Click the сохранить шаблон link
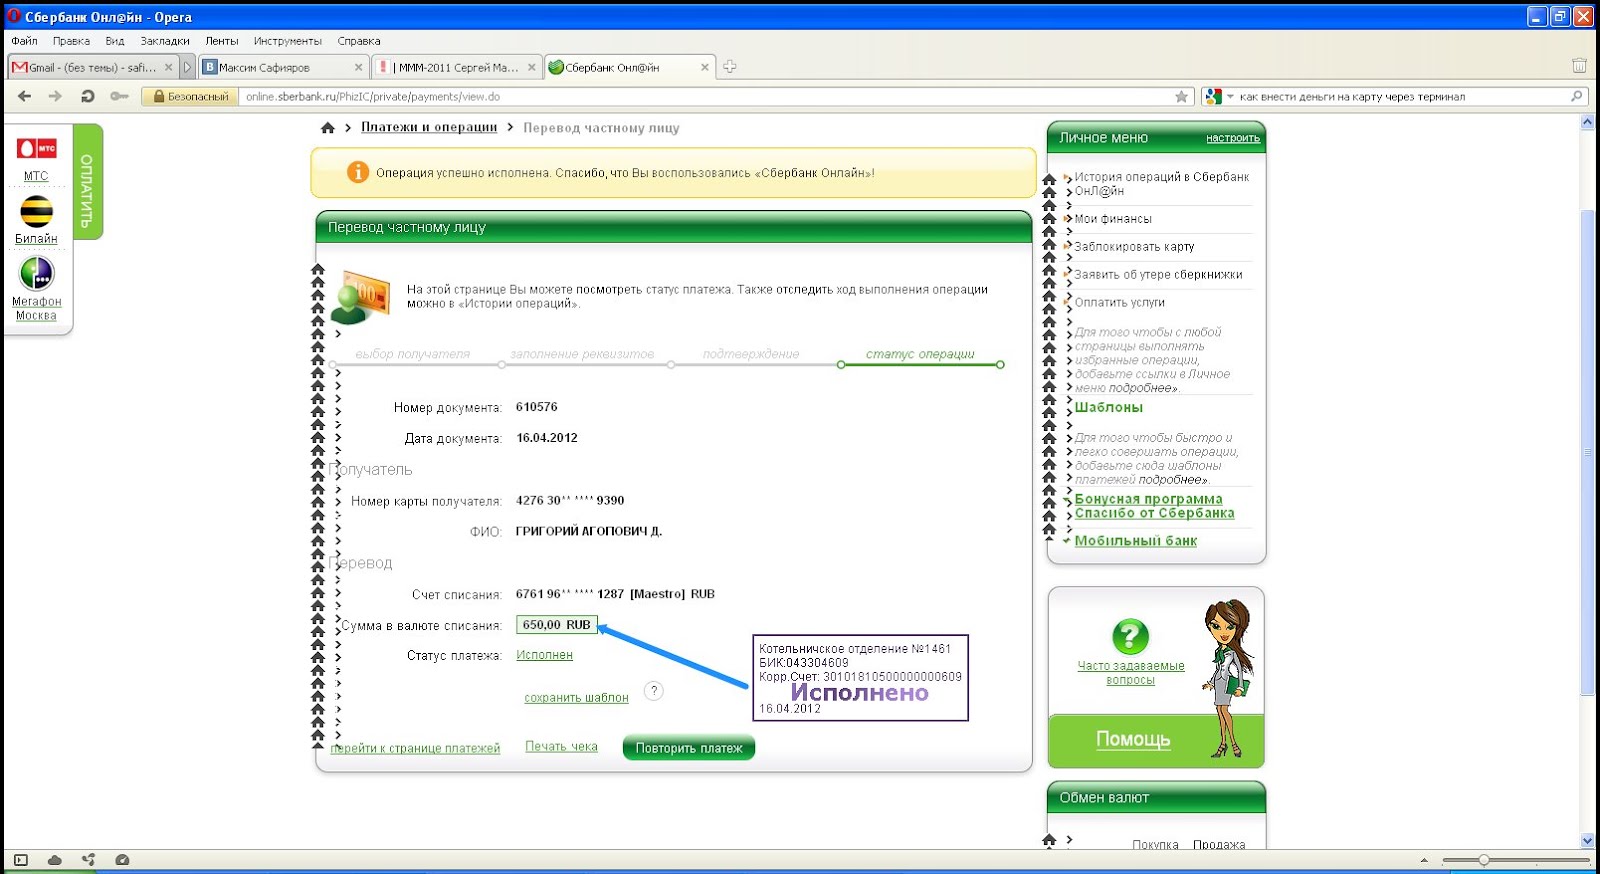This screenshot has width=1600, height=874. 576,698
